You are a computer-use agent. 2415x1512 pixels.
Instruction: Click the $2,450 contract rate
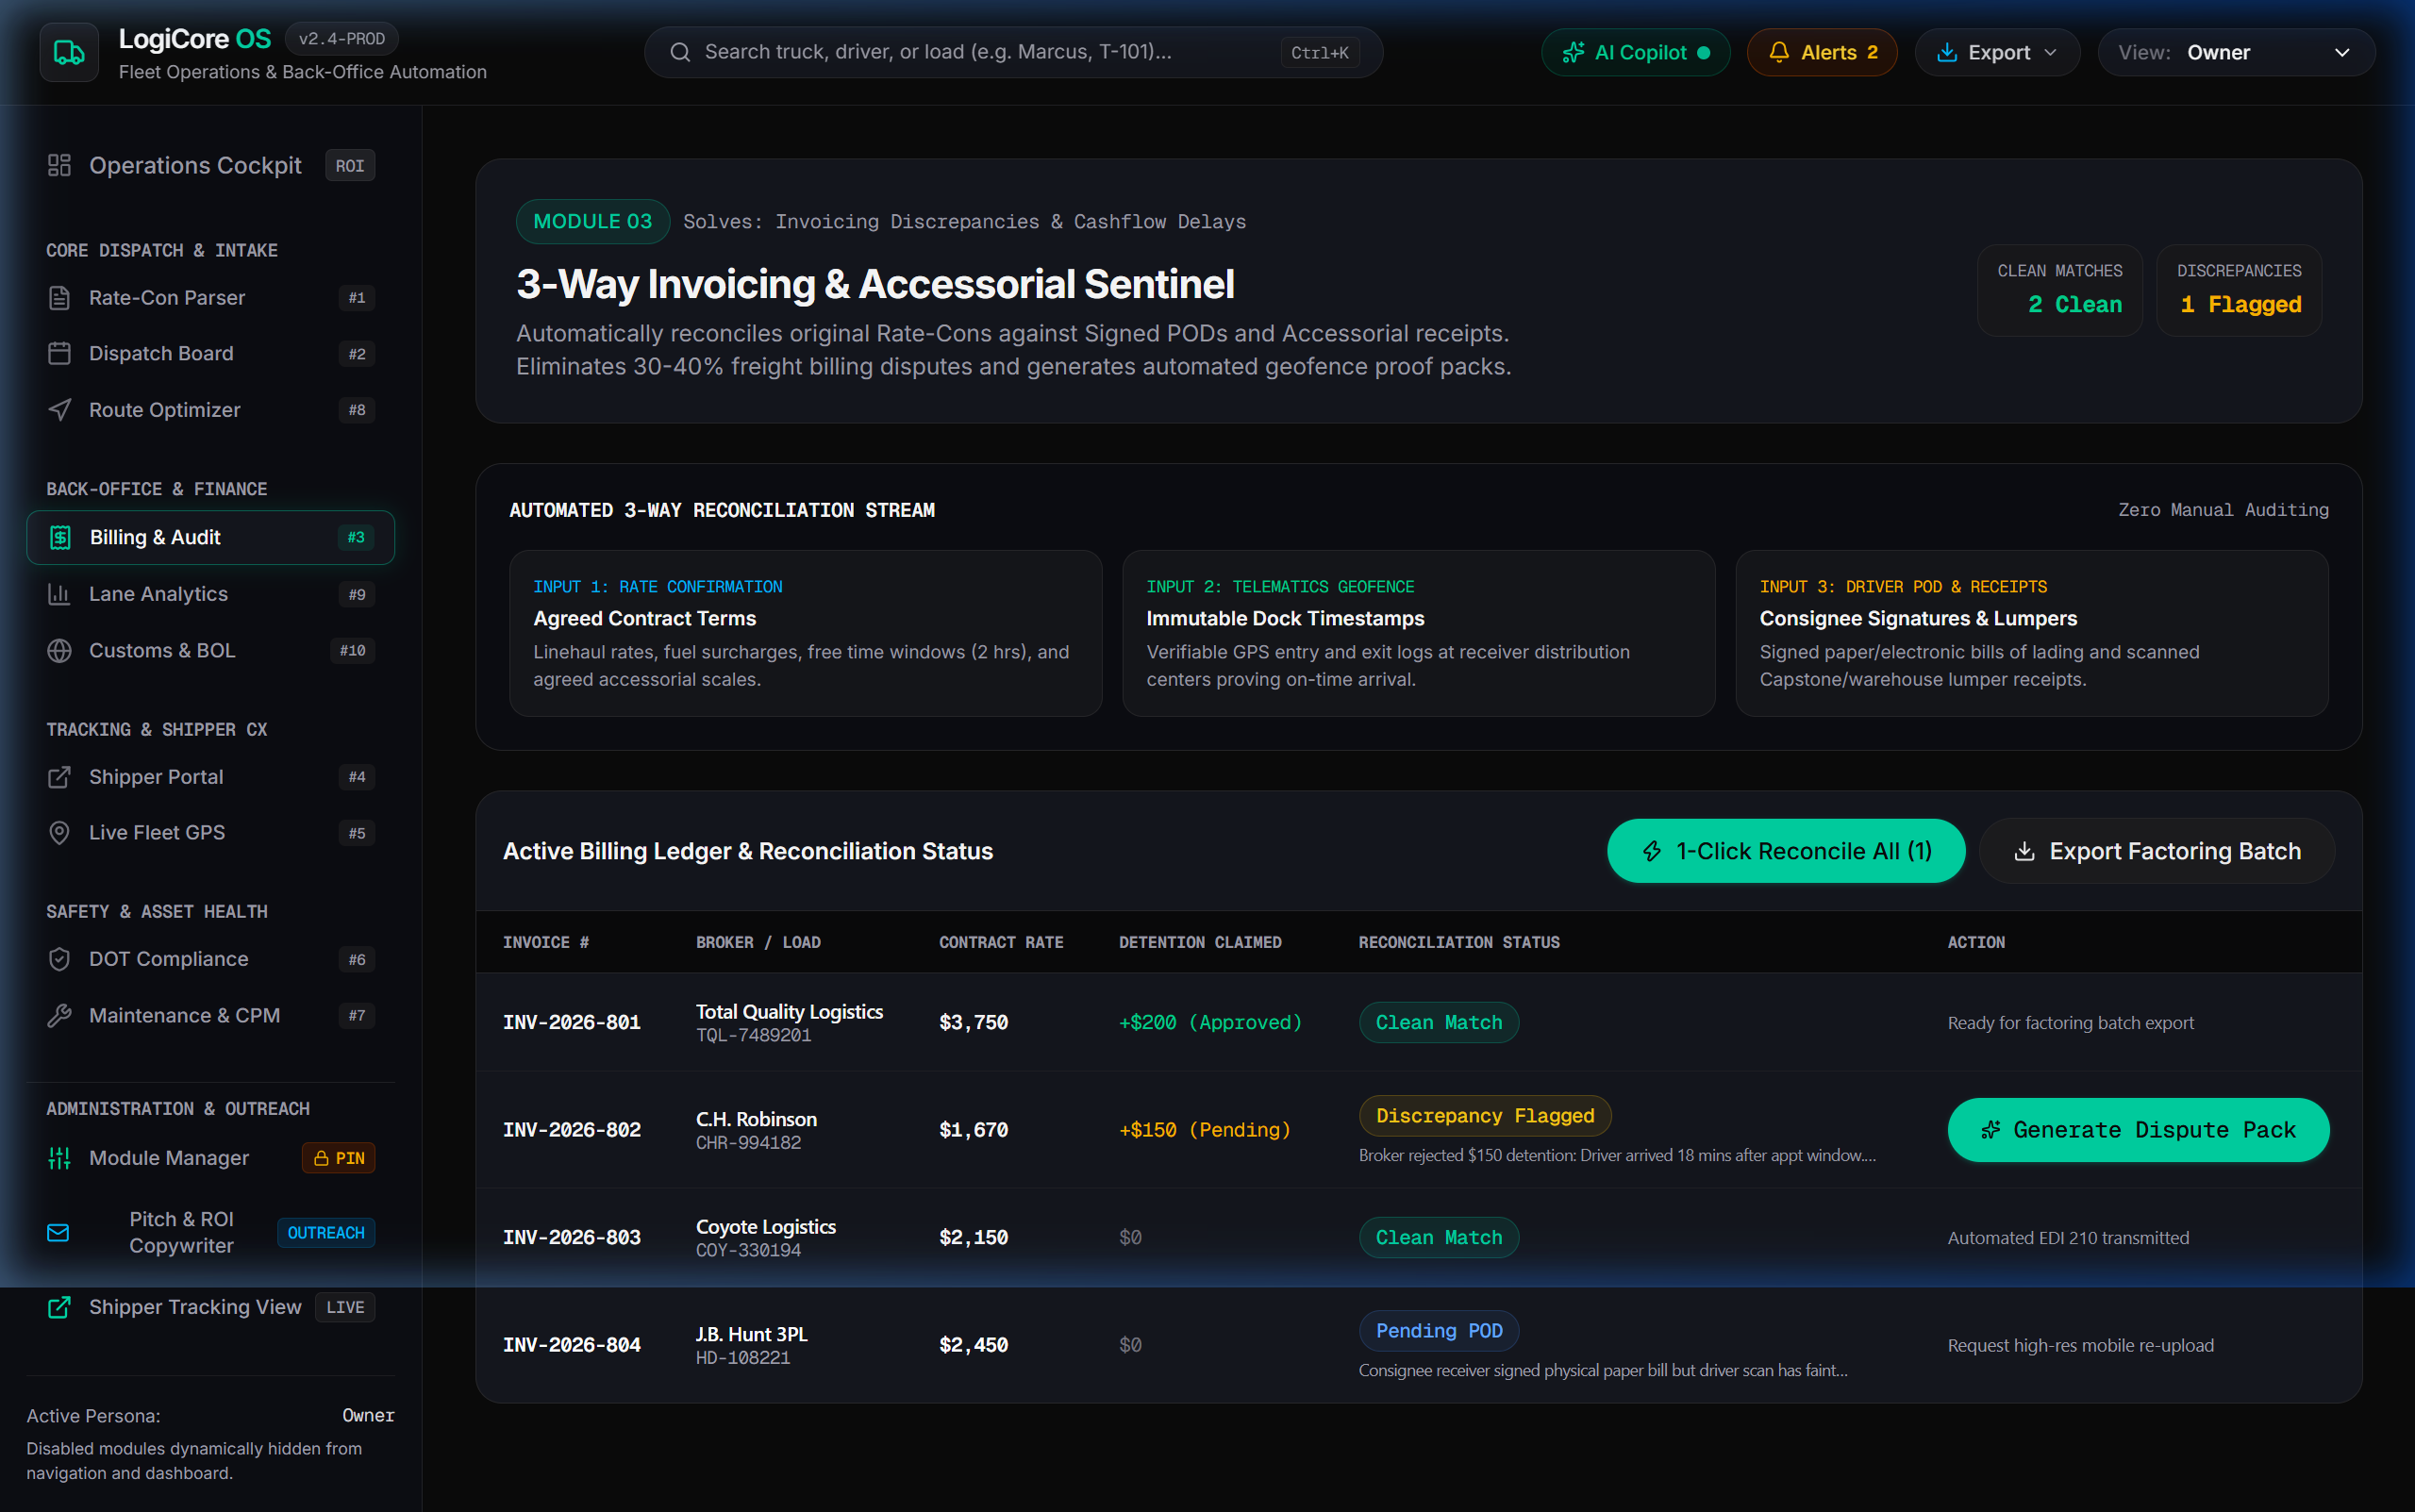[973, 1345]
